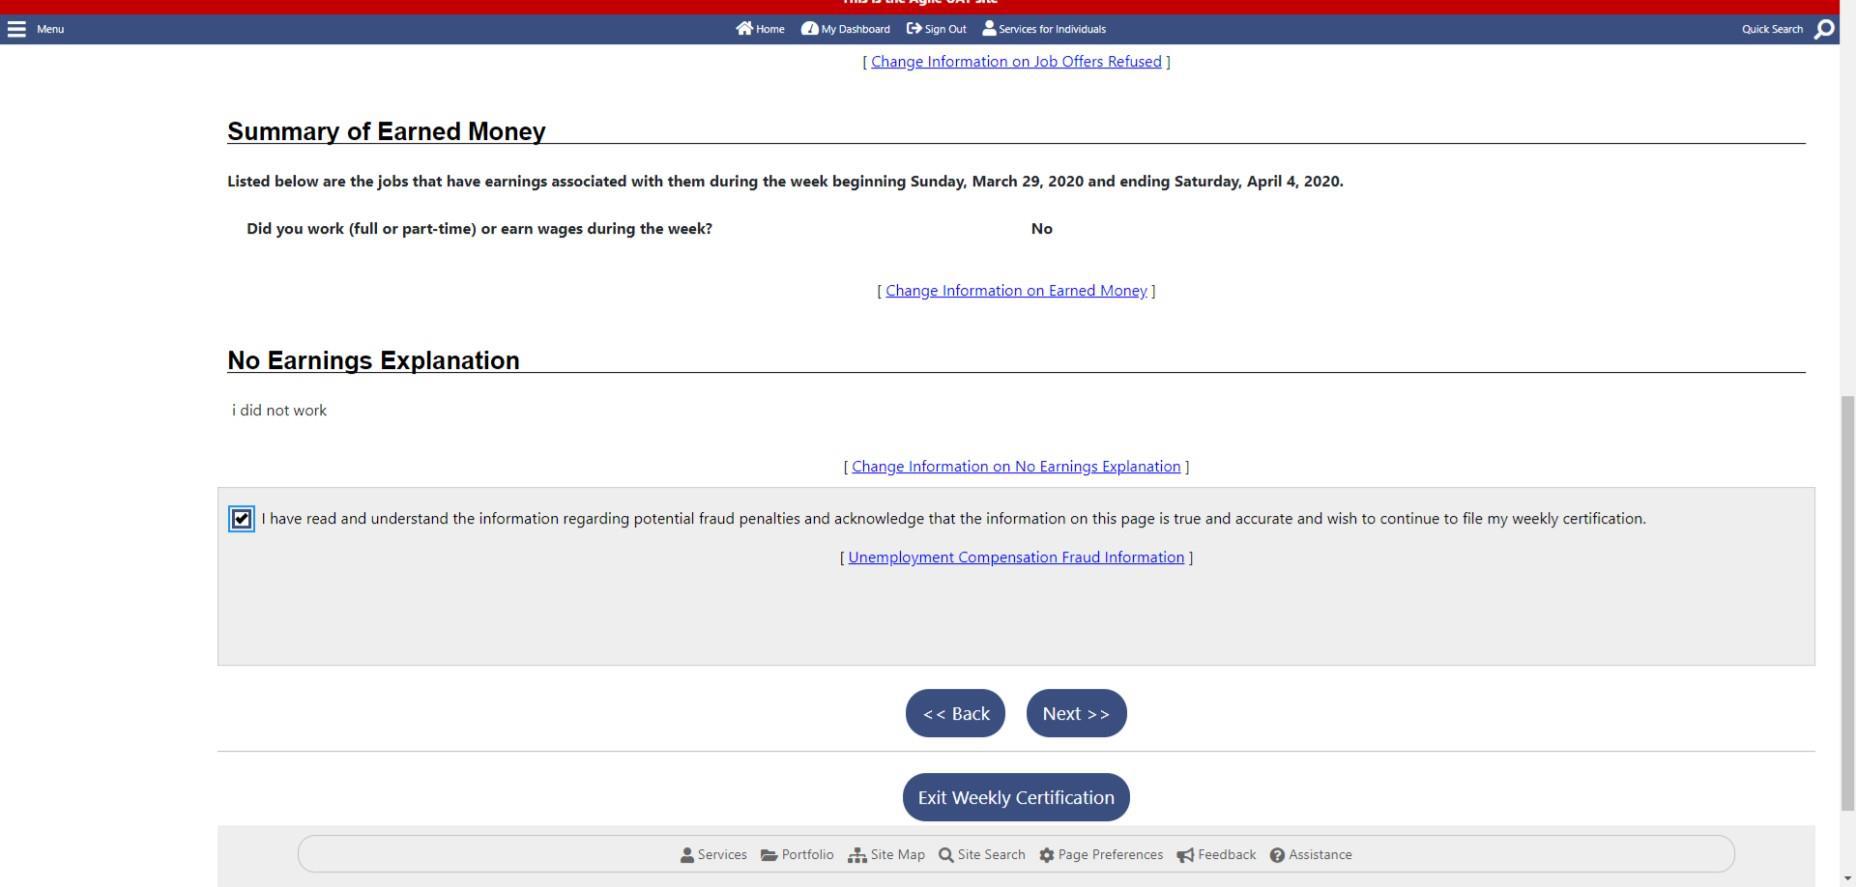Click the Sign Out arrow icon
The width and height of the screenshot is (1856, 887).
click(914, 29)
